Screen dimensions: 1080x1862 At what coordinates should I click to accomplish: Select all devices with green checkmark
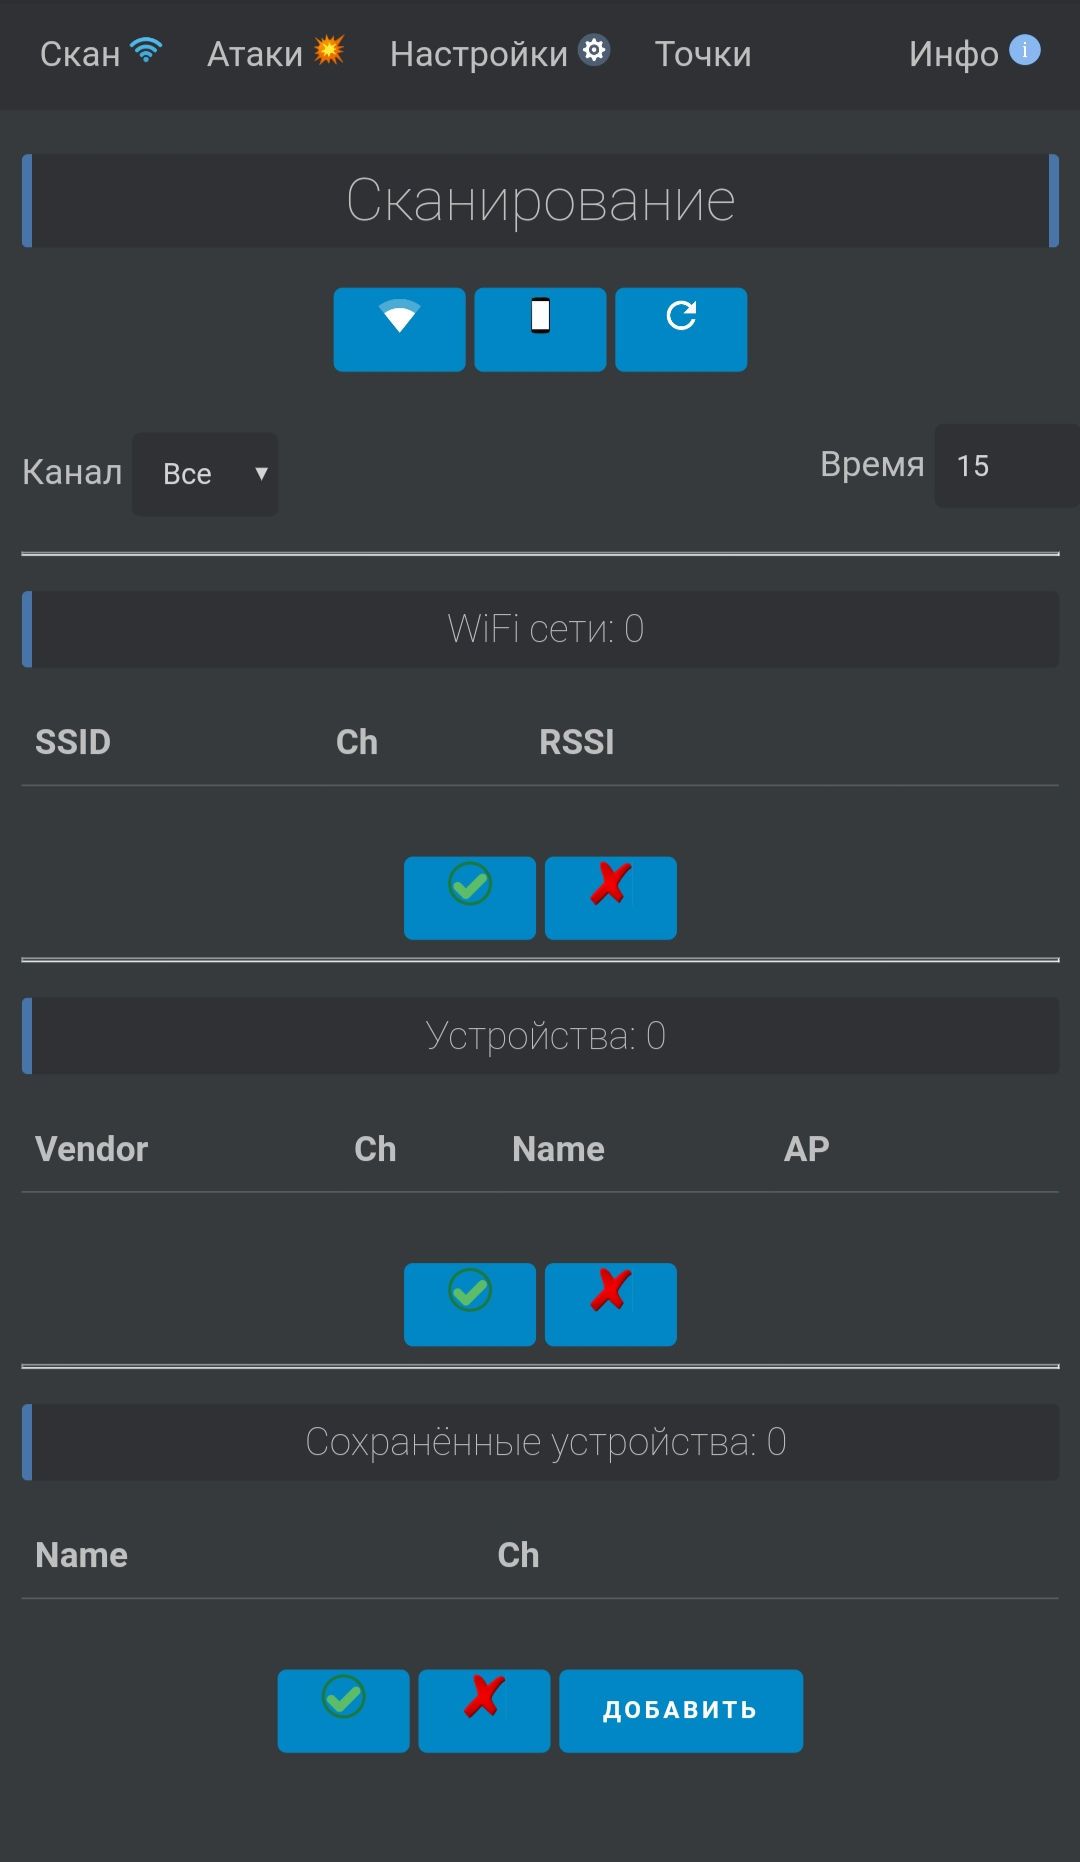tap(469, 1304)
